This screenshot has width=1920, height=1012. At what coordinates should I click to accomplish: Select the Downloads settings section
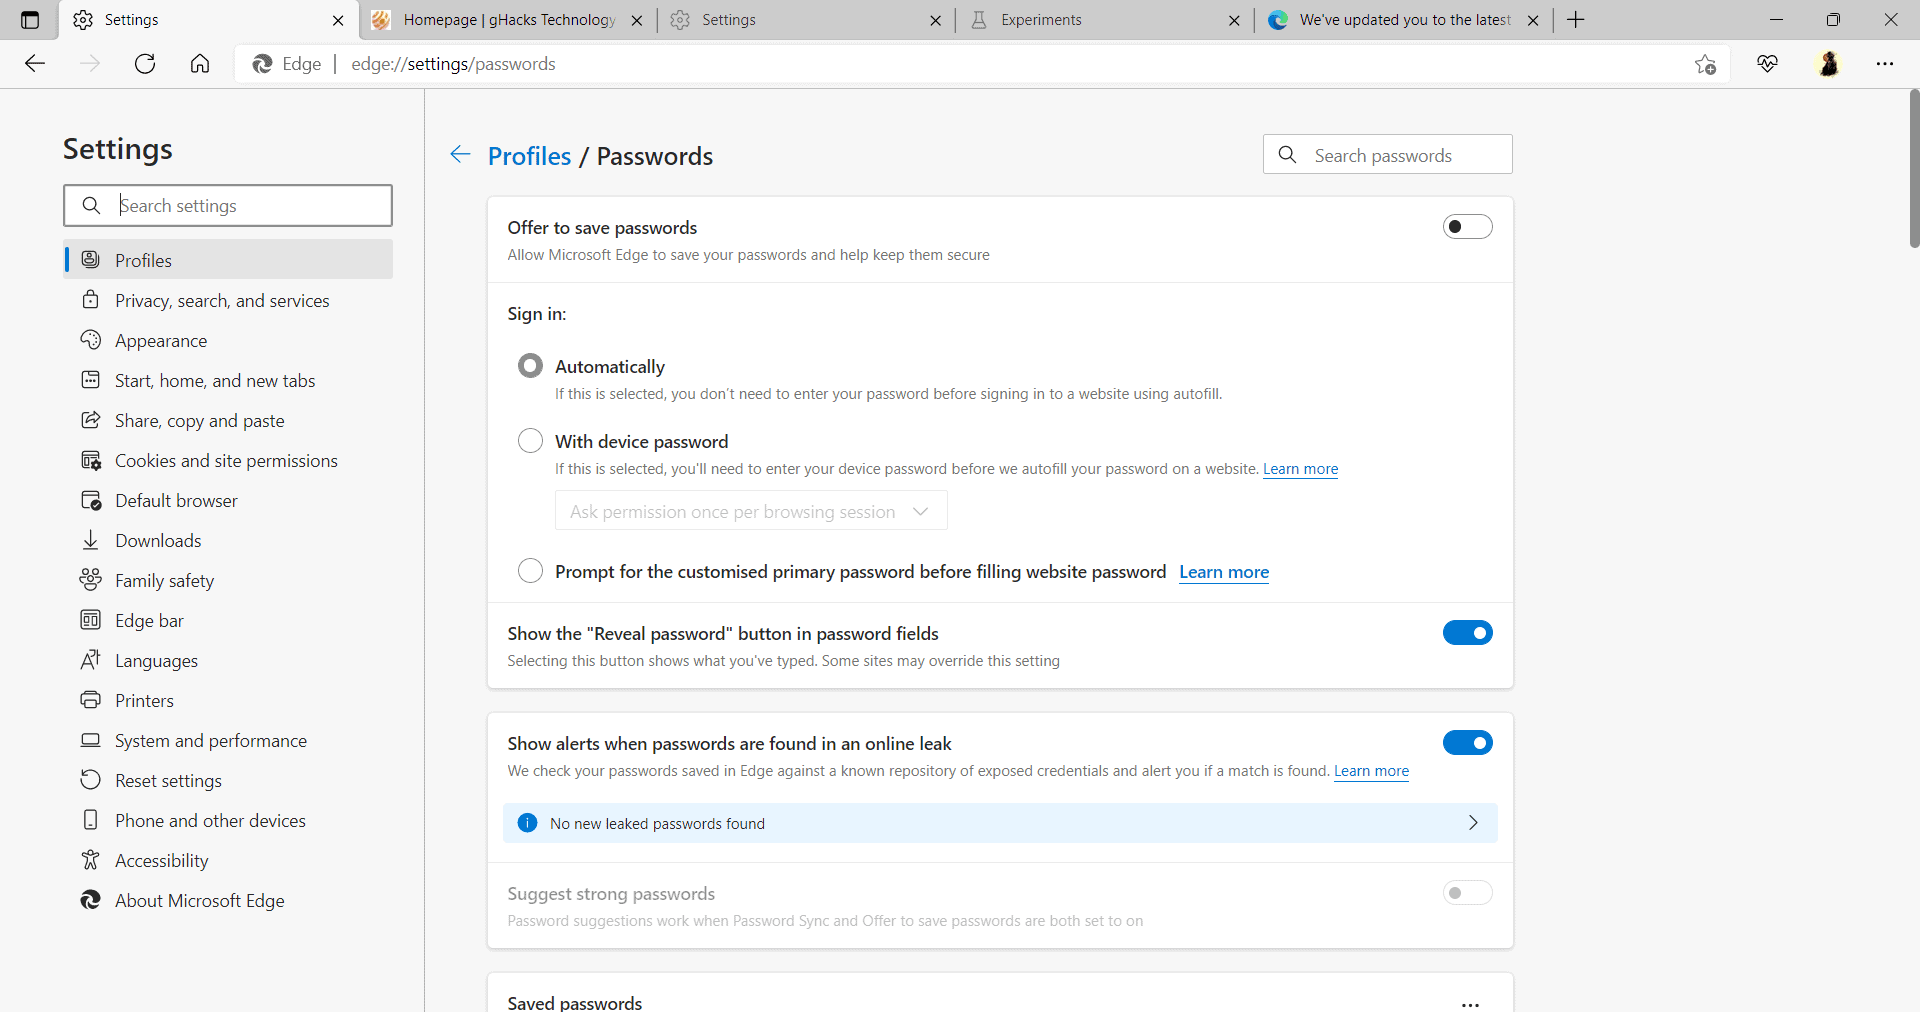point(157,540)
